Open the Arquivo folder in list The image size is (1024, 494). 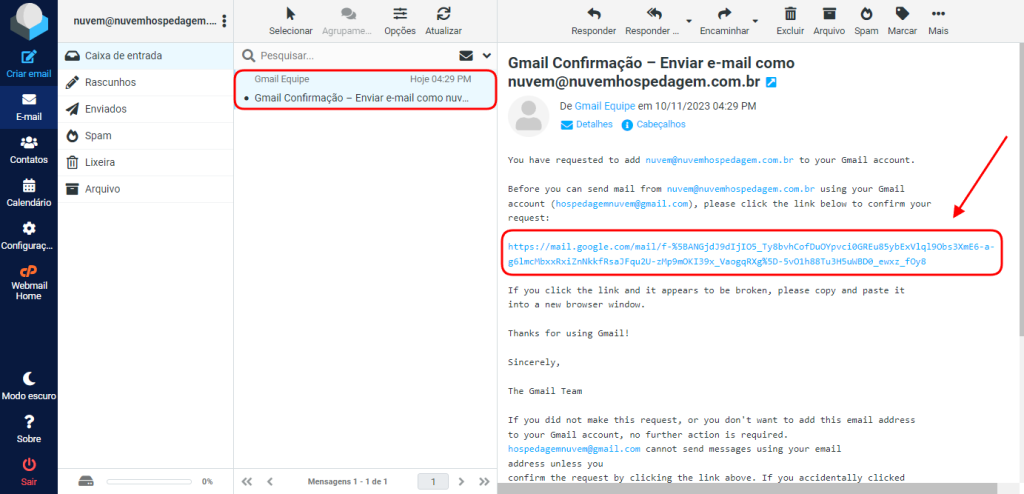click(145, 189)
